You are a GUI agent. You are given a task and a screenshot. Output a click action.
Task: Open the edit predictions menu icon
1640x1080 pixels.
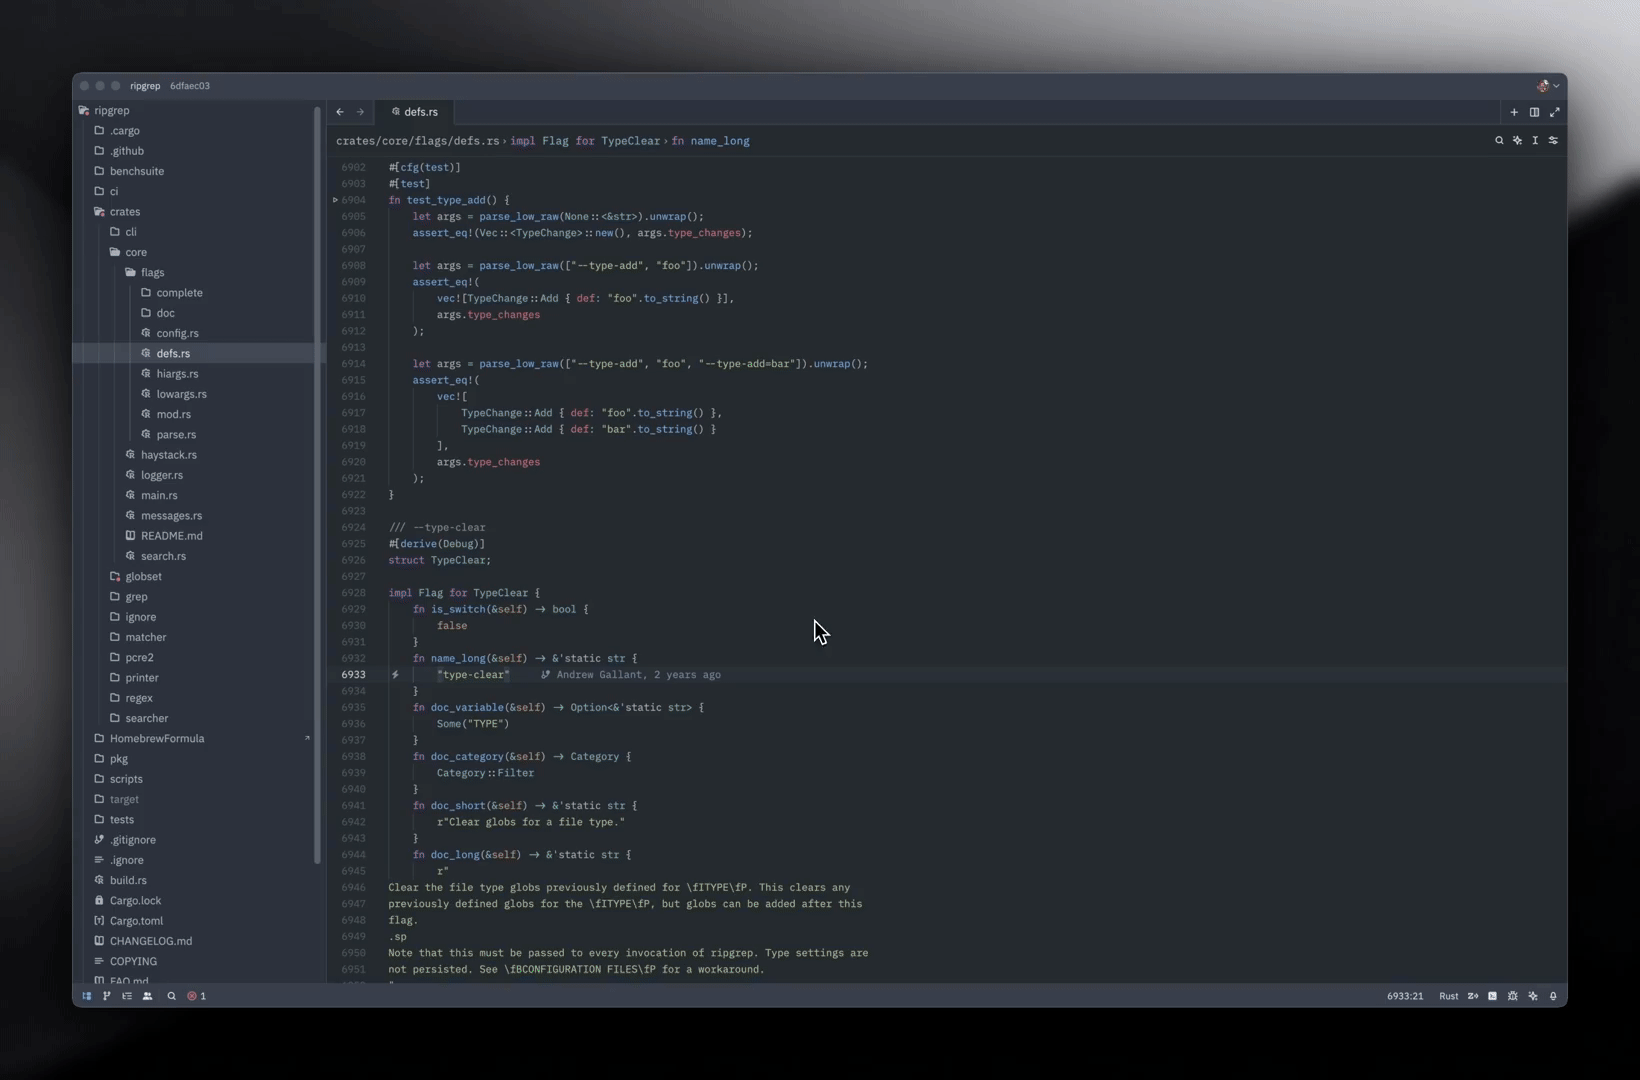tap(1473, 996)
